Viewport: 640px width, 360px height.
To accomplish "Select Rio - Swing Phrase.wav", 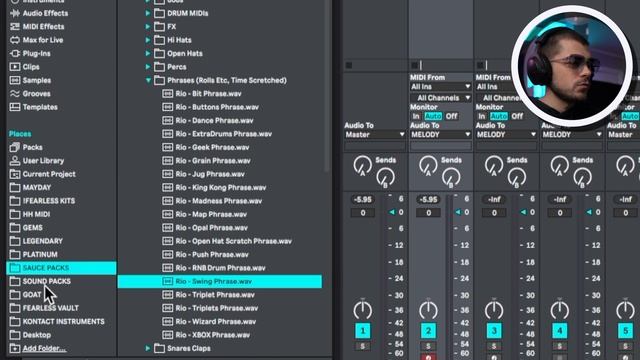I will point(220,281).
